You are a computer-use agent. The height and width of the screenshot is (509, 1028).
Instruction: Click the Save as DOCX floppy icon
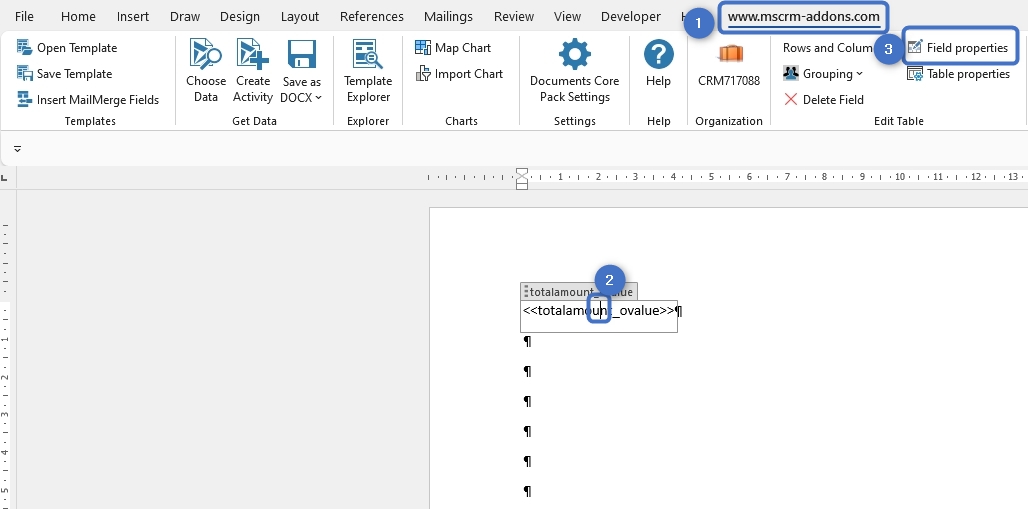click(302, 54)
